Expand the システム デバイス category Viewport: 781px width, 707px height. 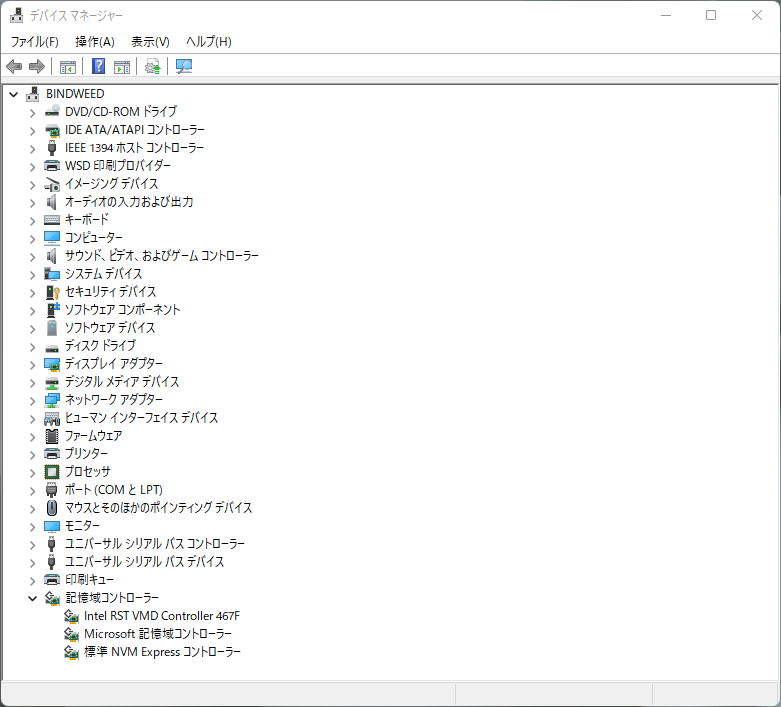coord(33,274)
